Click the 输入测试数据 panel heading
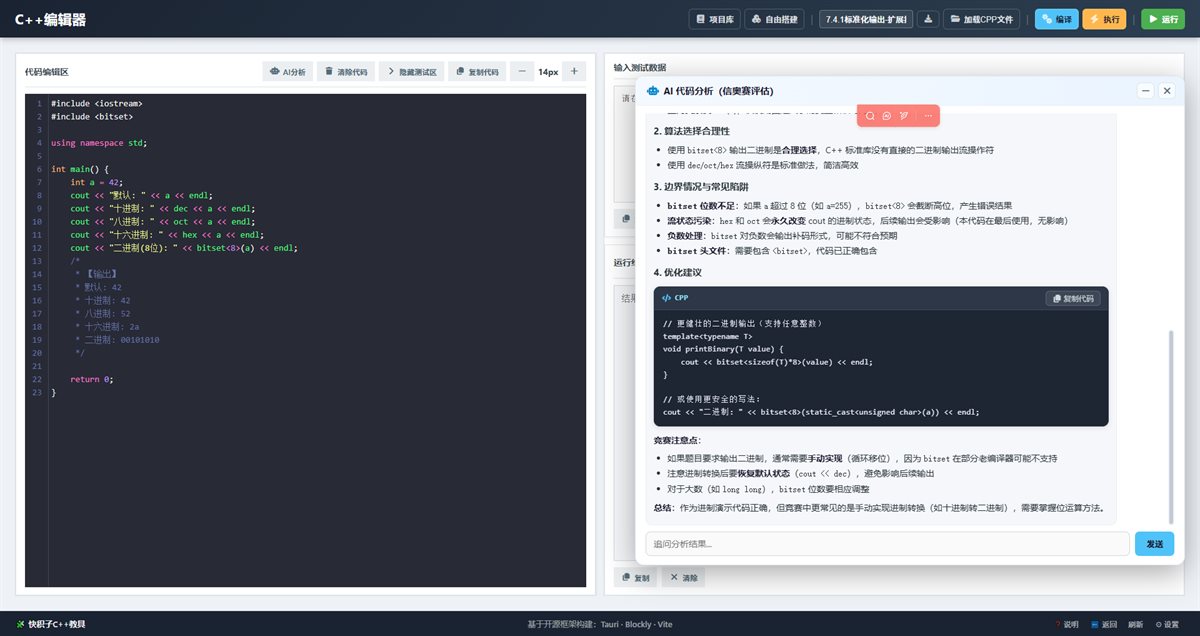 point(640,68)
